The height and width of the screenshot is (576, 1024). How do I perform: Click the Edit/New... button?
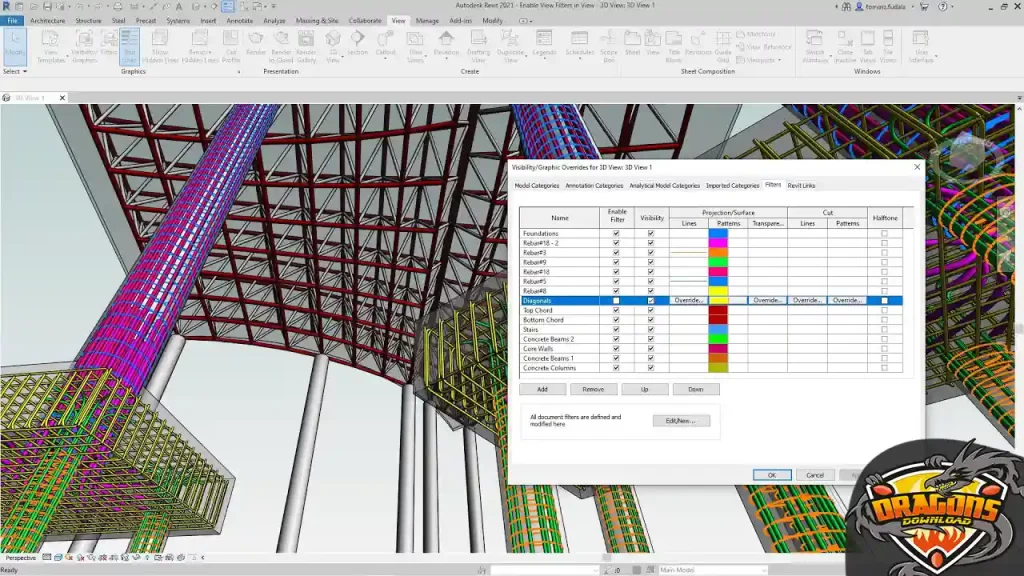(681, 420)
